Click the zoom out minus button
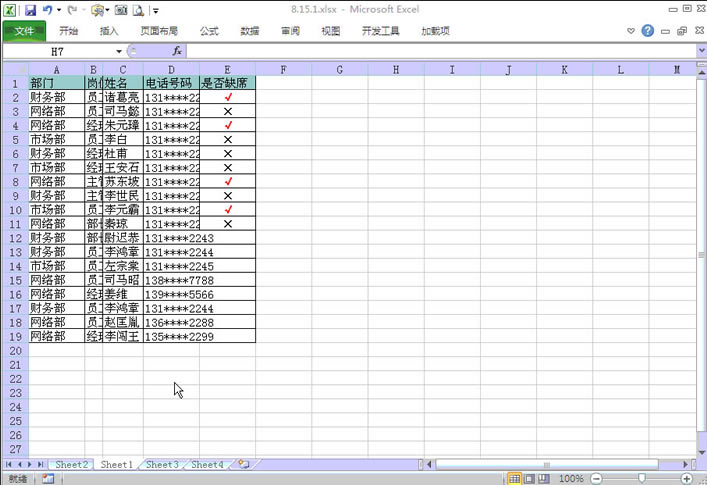Screen dimensions: 707x485 click(x=596, y=478)
